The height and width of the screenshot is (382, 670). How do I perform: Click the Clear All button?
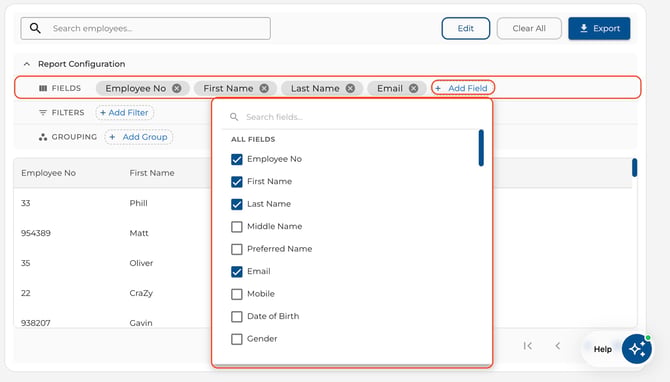[x=529, y=29]
